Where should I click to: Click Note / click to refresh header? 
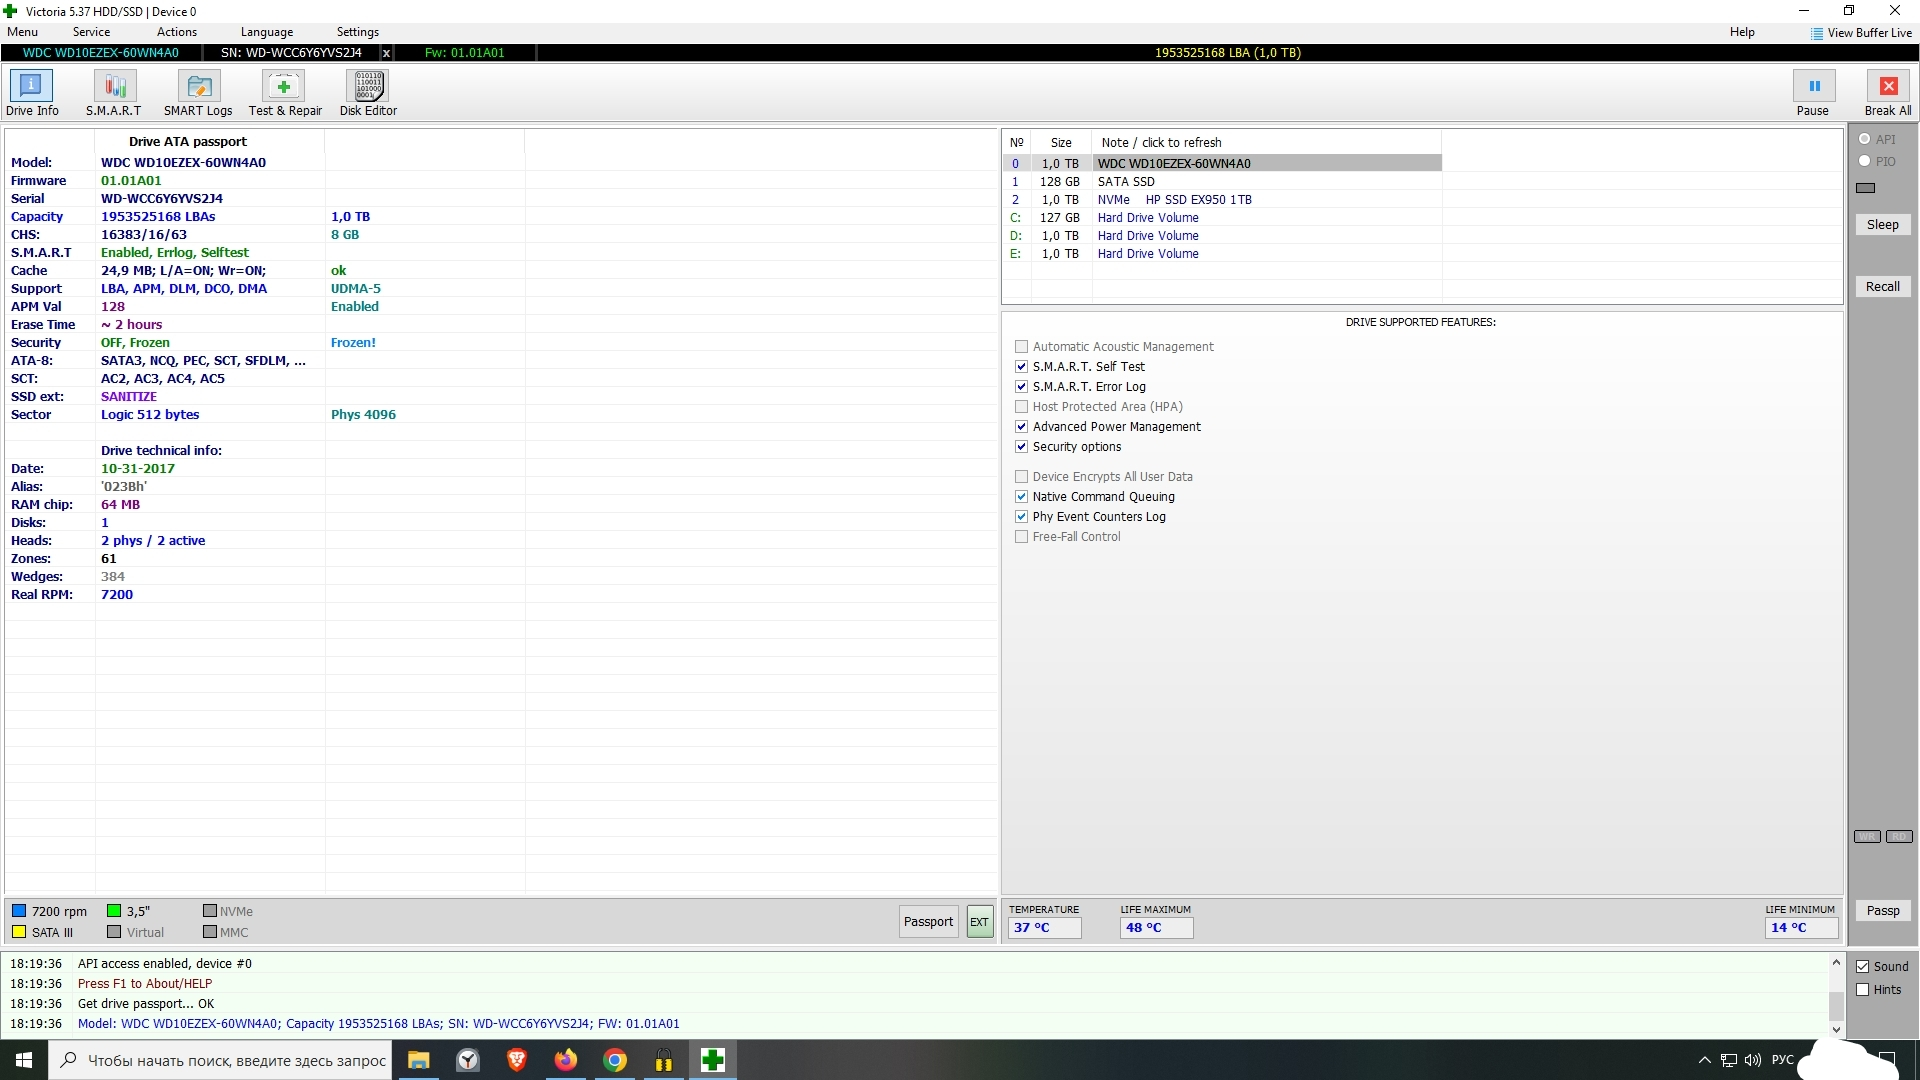point(1161,143)
